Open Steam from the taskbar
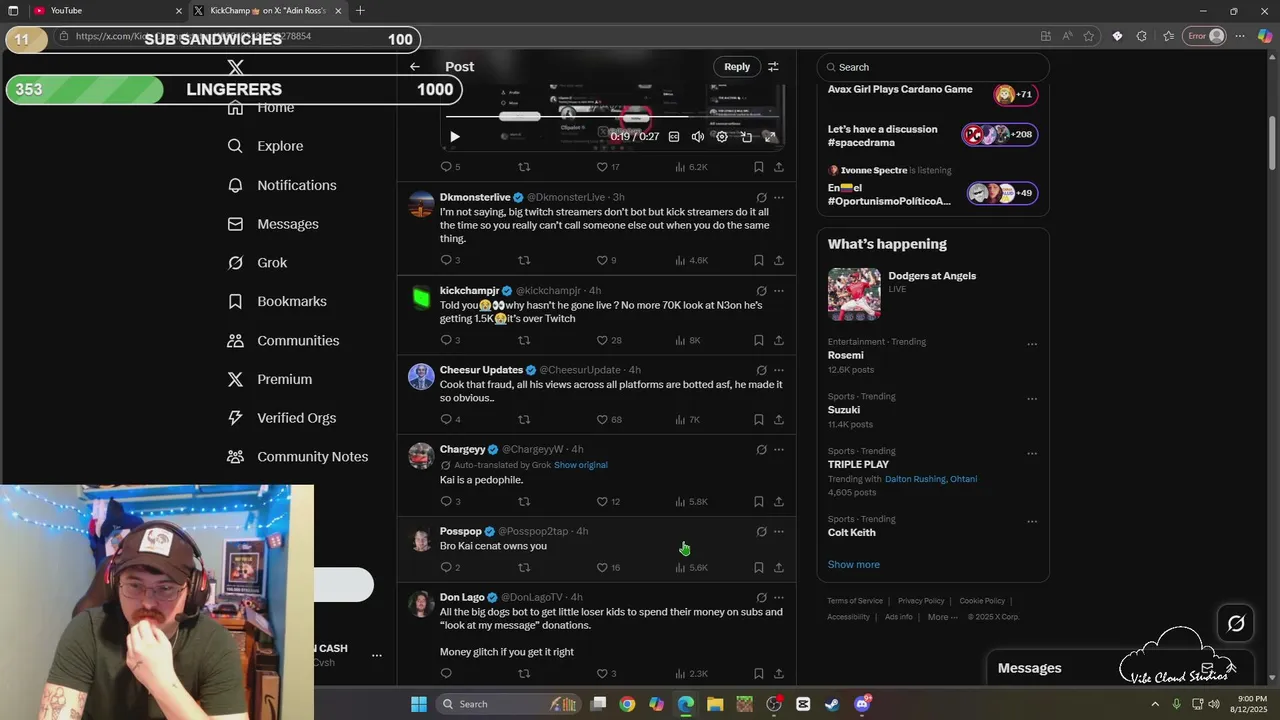Viewport: 1280px width, 720px height. click(x=832, y=704)
